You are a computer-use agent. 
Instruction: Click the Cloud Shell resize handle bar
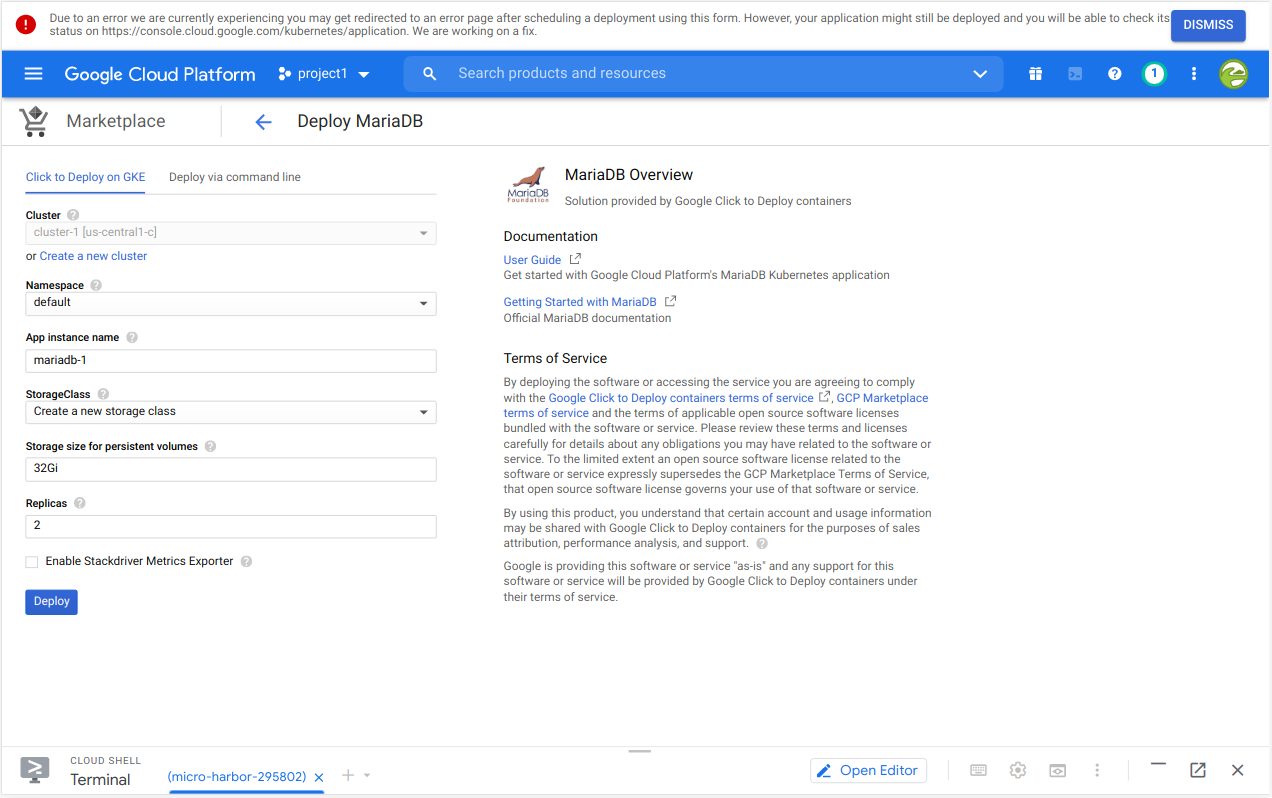coord(640,751)
